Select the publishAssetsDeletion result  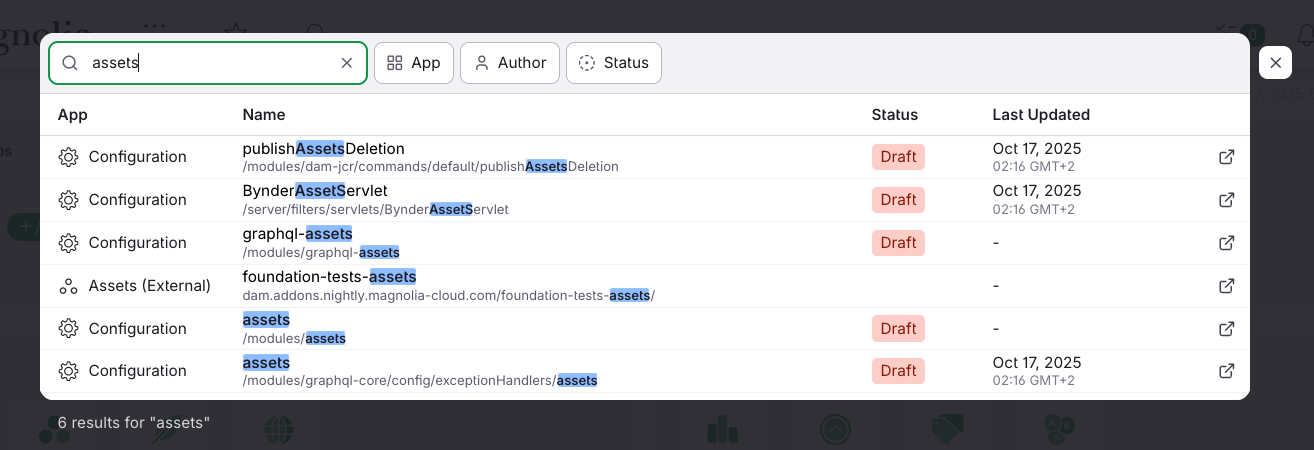[323, 149]
